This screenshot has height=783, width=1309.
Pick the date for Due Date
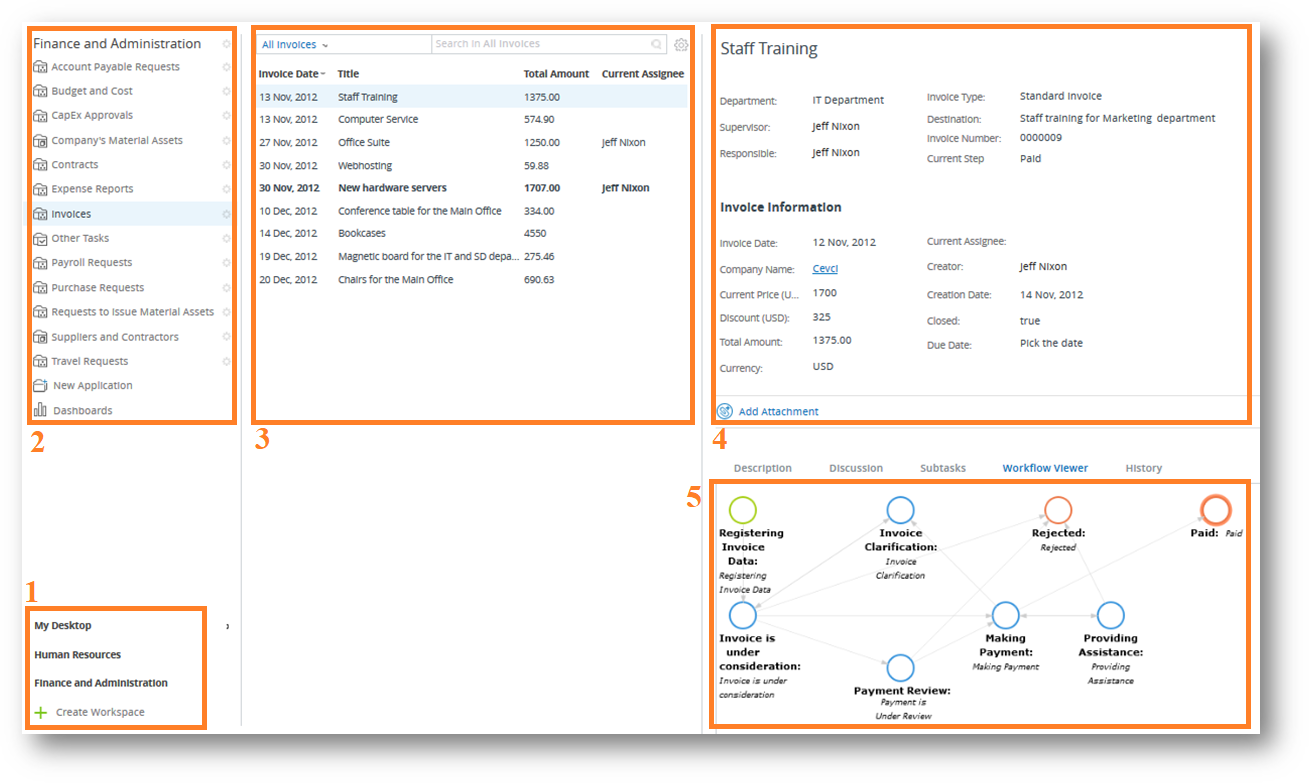1050,343
